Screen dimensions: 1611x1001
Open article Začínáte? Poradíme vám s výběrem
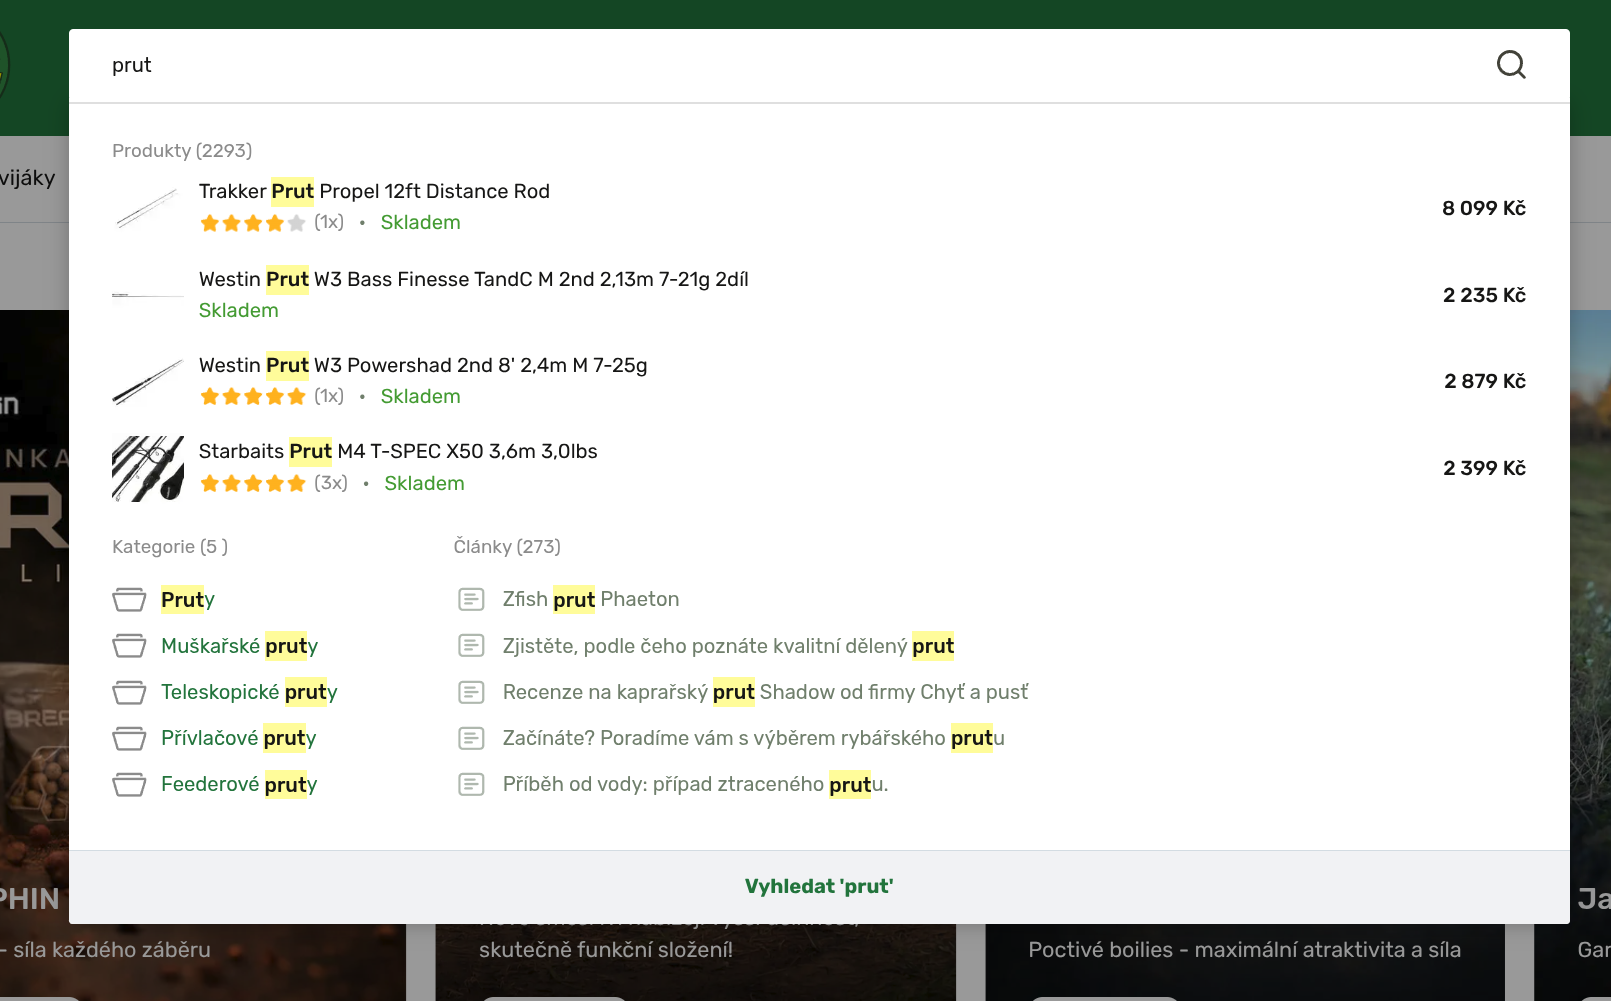tap(754, 738)
